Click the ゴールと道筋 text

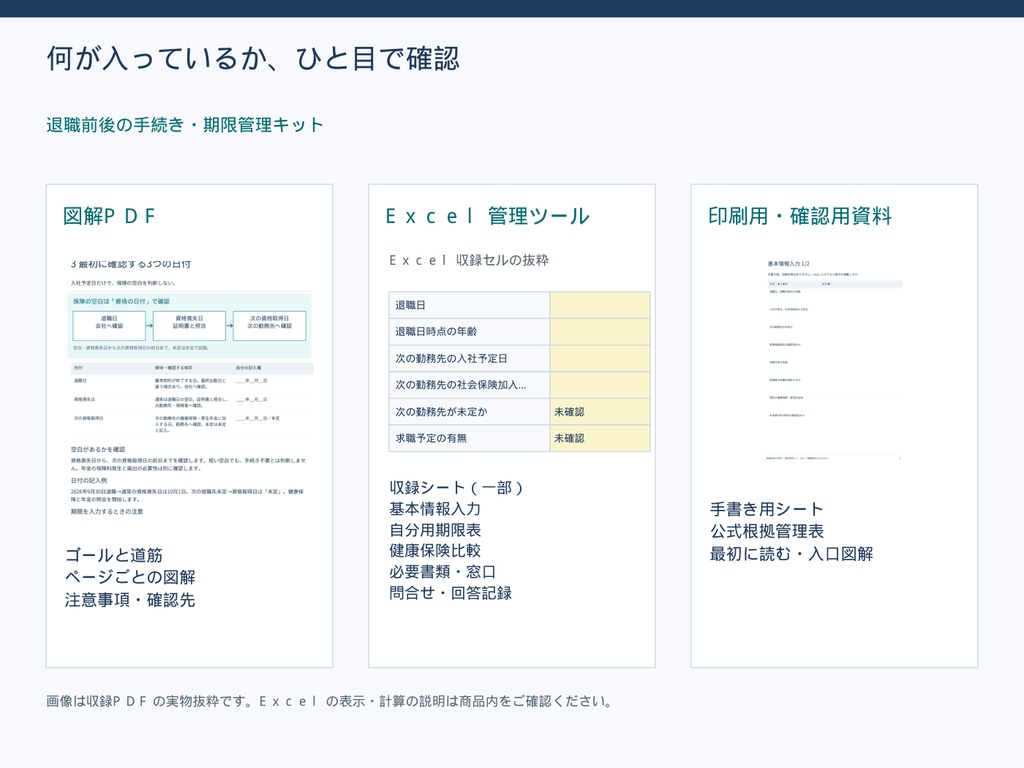coord(114,555)
